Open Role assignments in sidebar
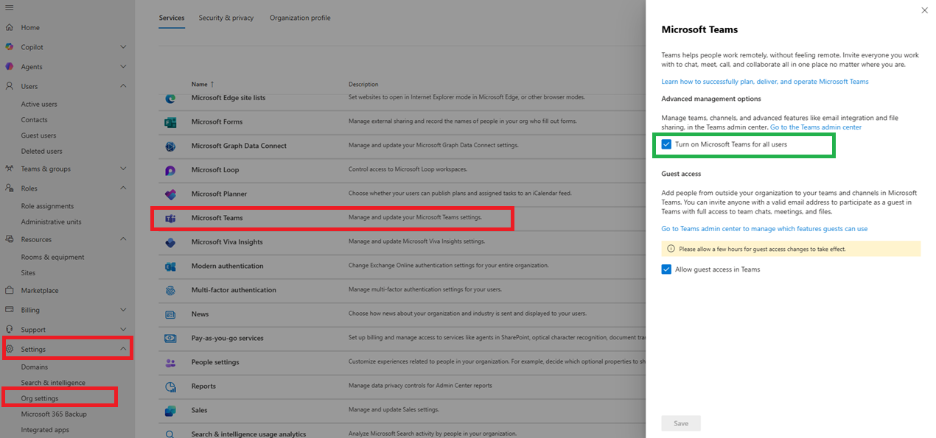 pos(48,206)
